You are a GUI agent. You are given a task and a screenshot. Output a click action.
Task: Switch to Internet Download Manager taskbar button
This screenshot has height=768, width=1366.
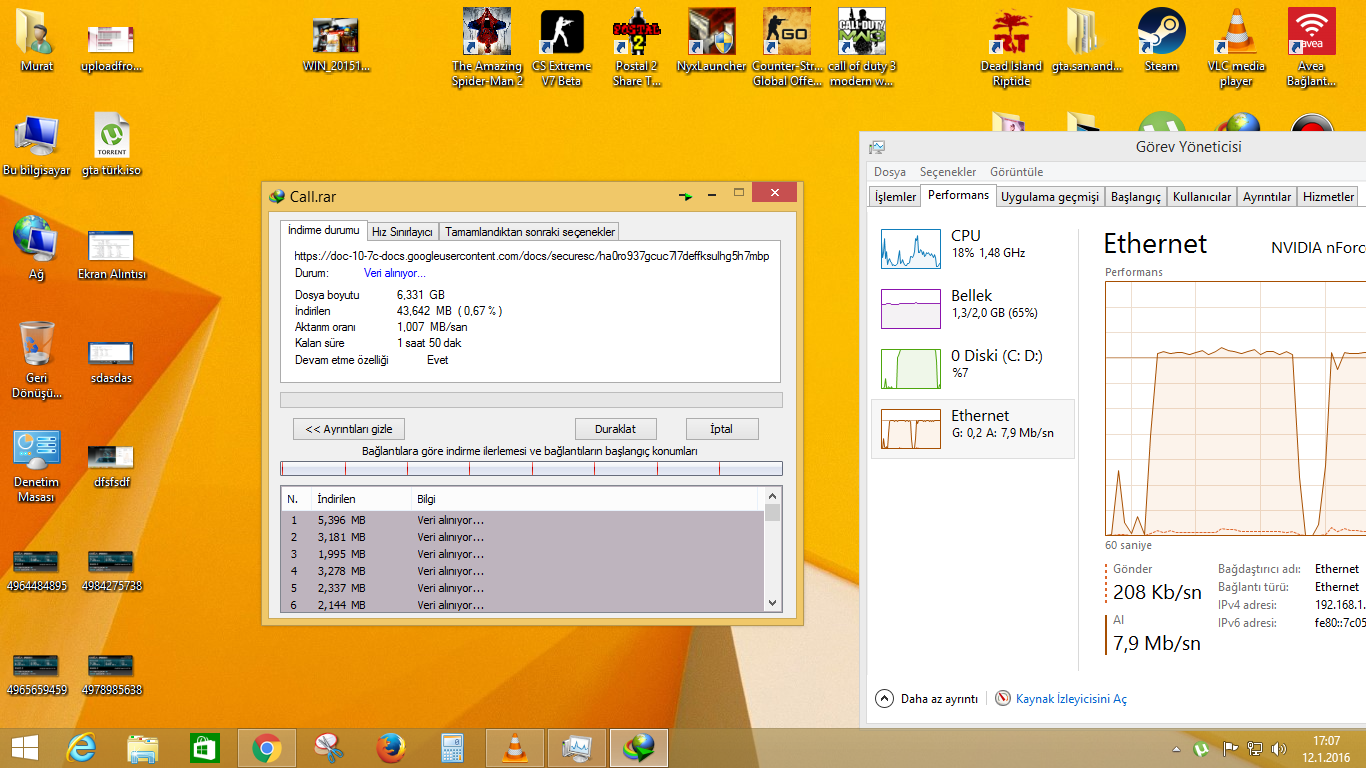639,748
